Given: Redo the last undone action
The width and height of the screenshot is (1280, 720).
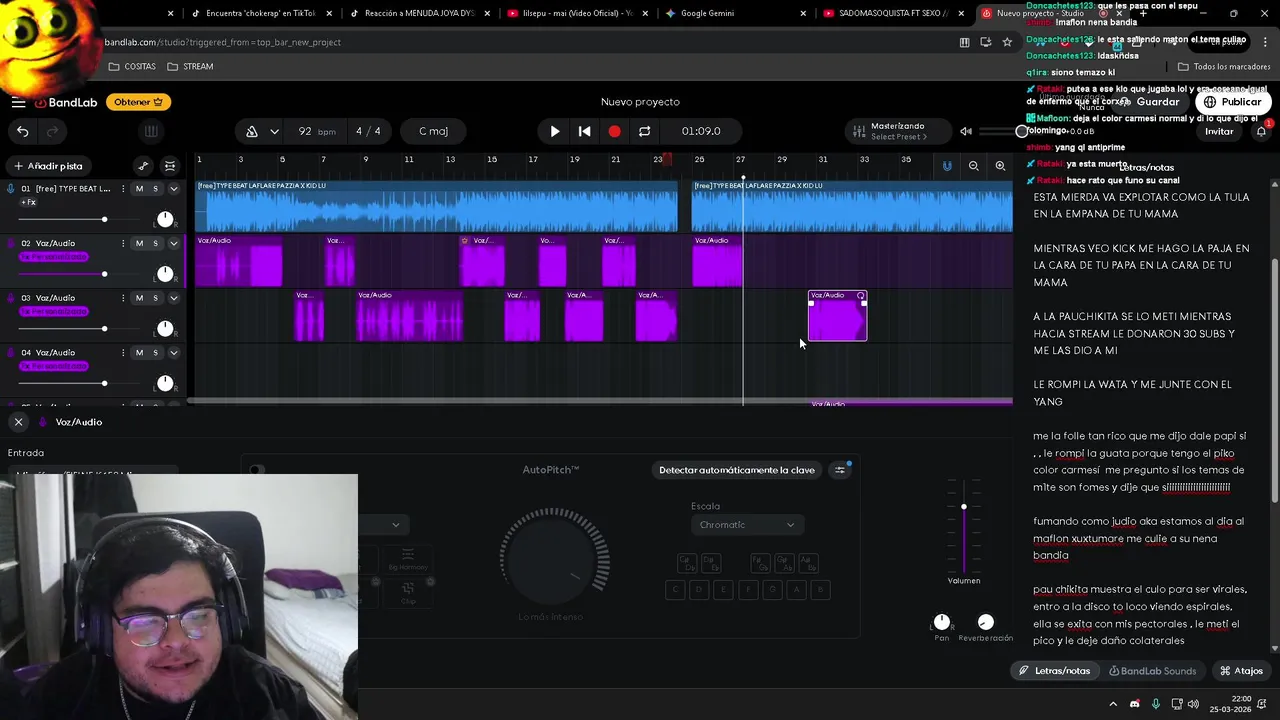Looking at the screenshot, I should pos(52,131).
